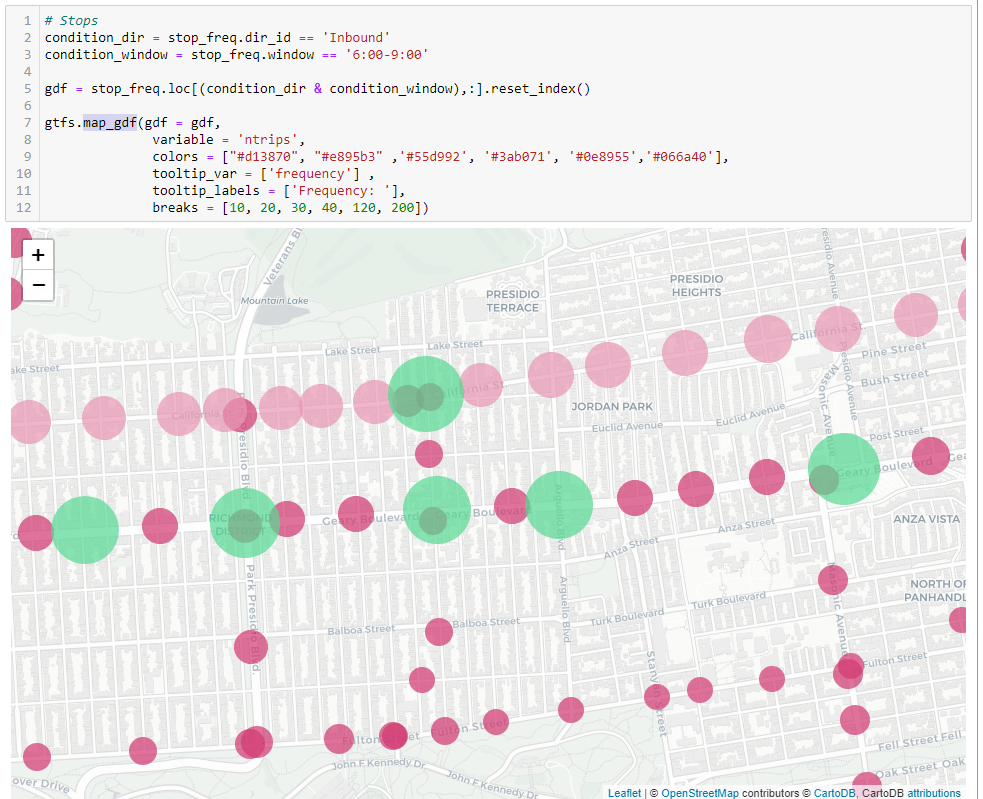
Task: Open the OpenStreetMap contributors link
Action: tap(700, 791)
